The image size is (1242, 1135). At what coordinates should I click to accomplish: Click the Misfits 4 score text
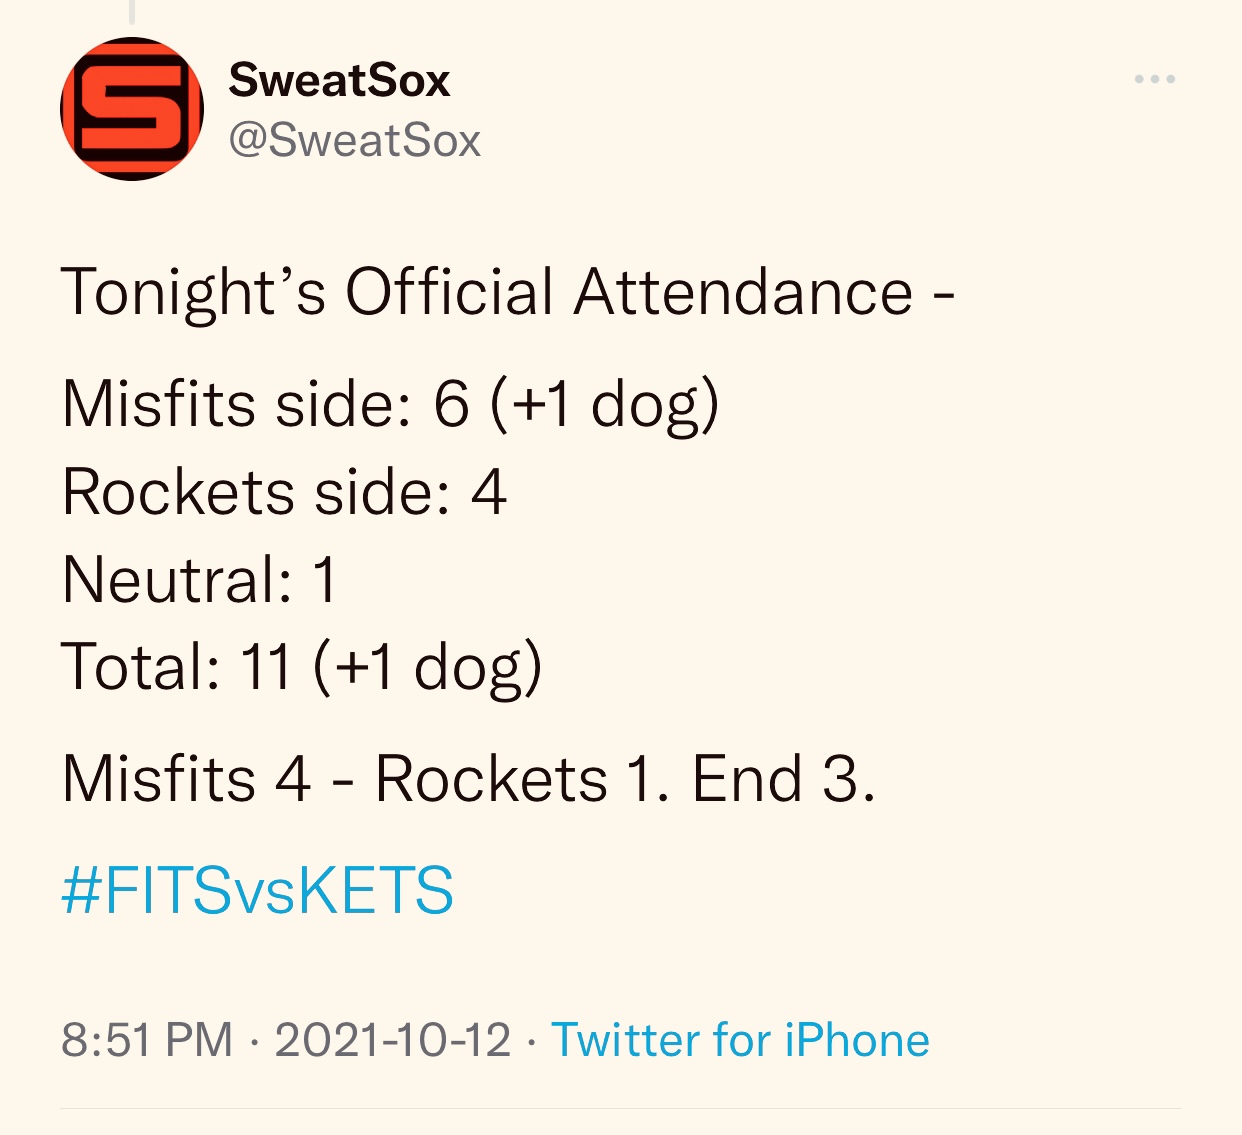click(186, 779)
